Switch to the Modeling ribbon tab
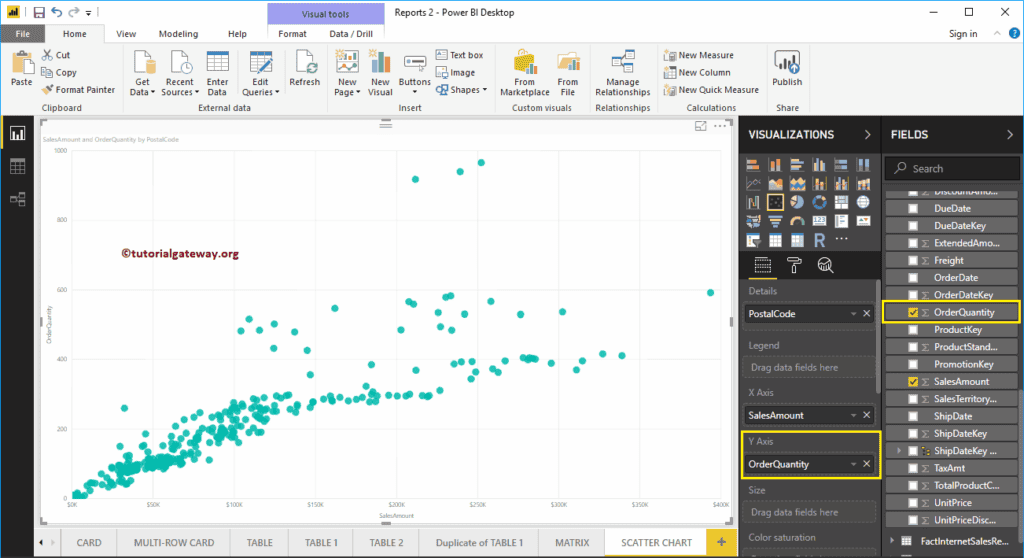 coord(178,33)
